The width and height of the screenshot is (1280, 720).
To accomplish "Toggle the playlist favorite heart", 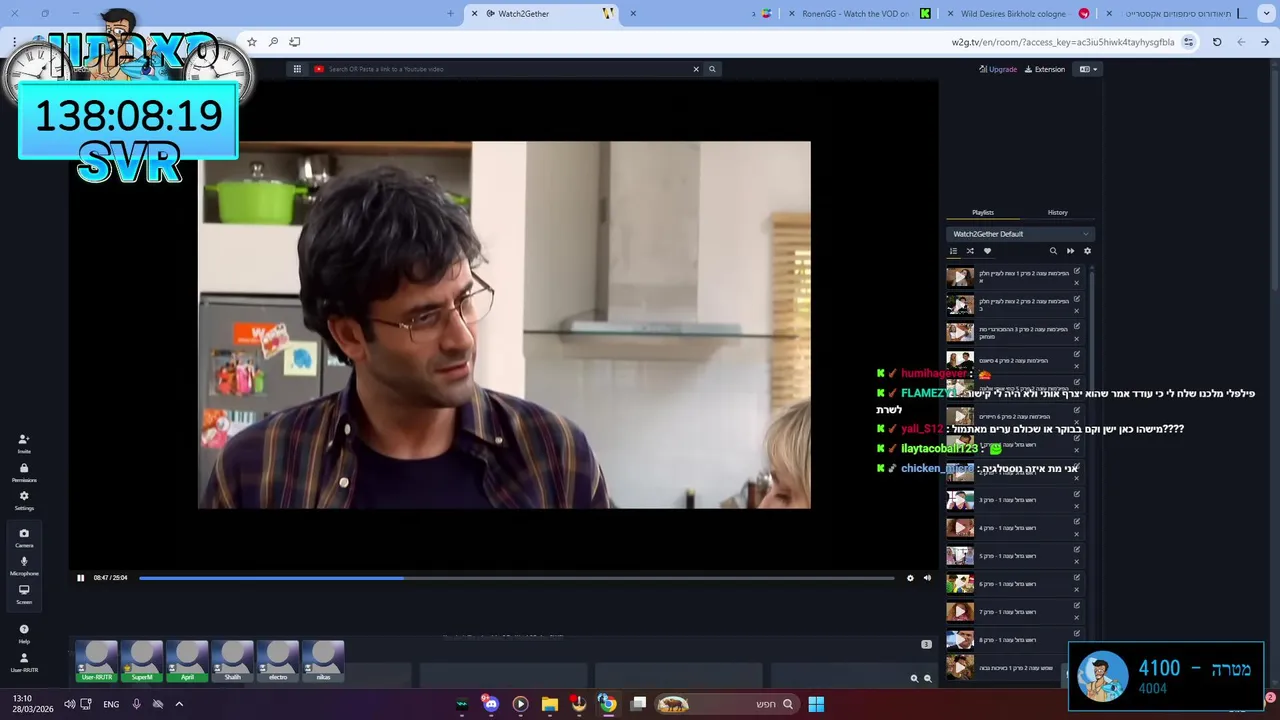I will tap(987, 251).
